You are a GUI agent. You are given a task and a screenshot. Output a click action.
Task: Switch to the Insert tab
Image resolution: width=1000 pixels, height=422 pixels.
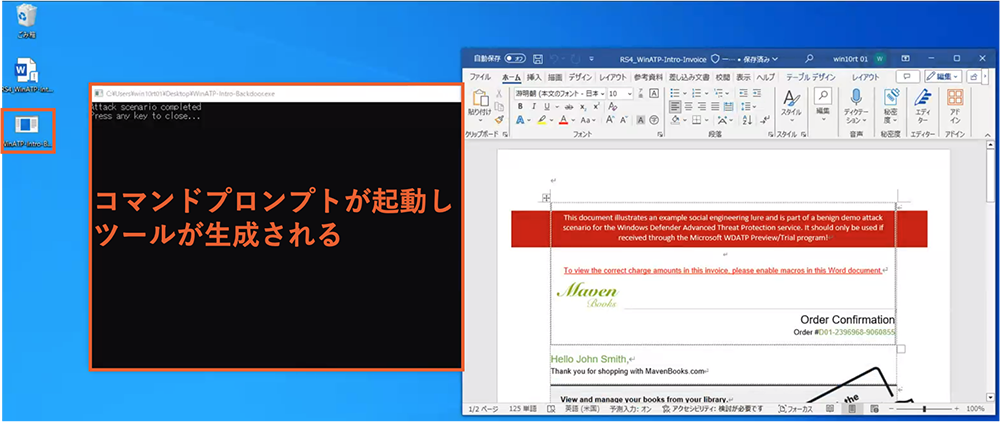point(534,77)
